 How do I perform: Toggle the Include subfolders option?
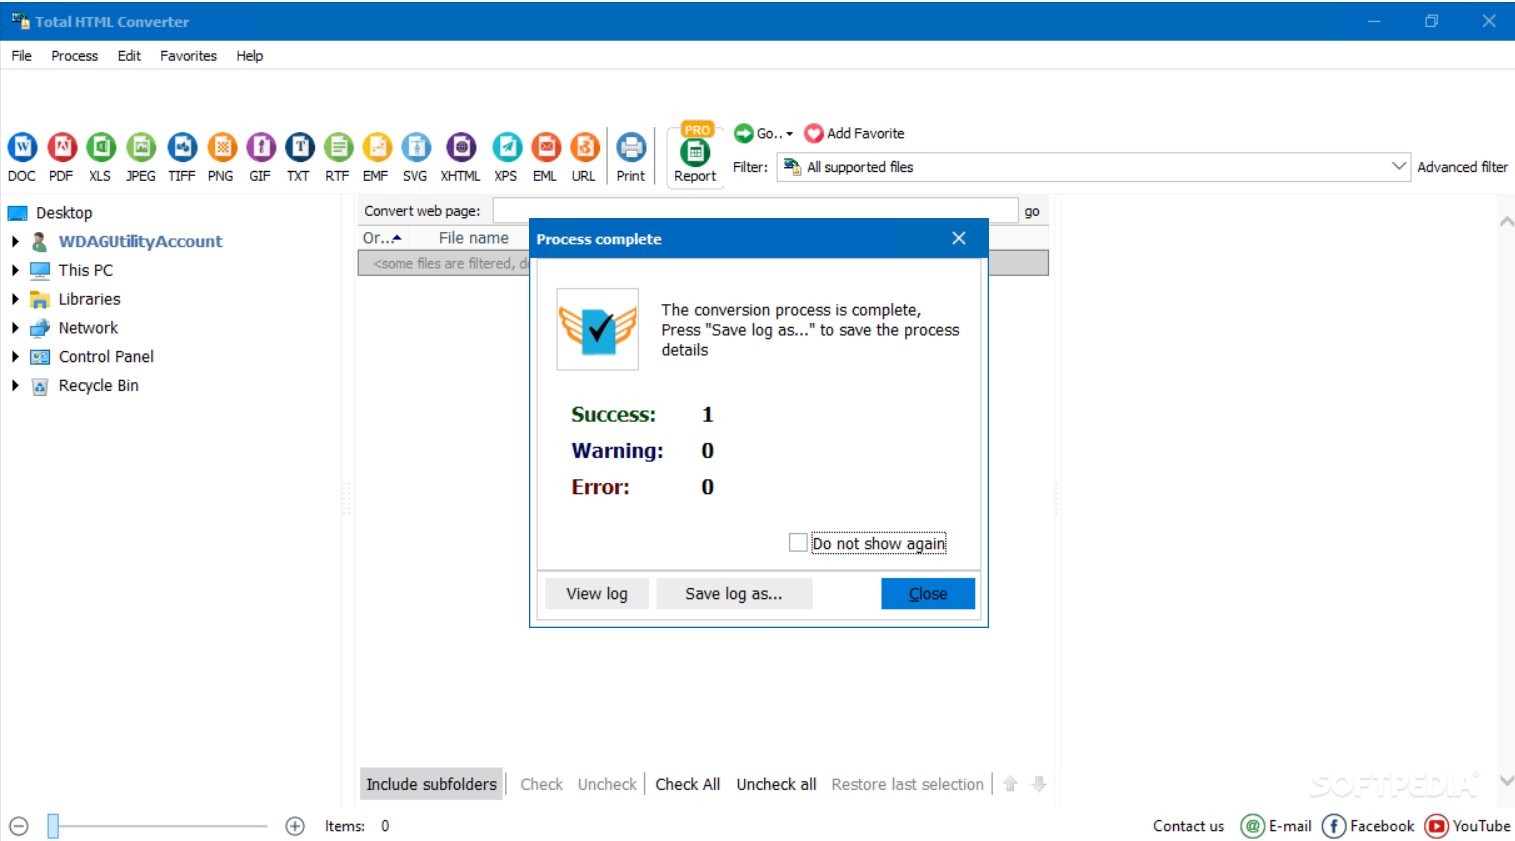(431, 784)
